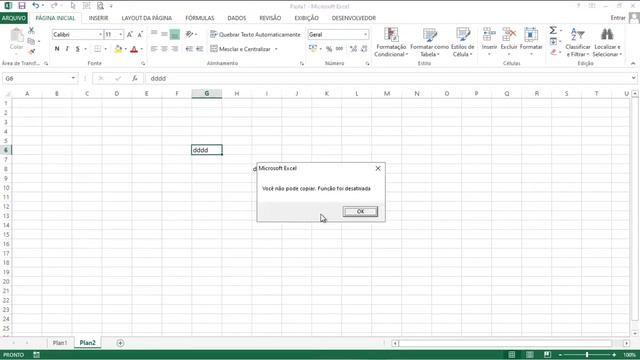This screenshot has width=640, height=360.
Task: Click the fx insert function icon
Action: point(135,78)
